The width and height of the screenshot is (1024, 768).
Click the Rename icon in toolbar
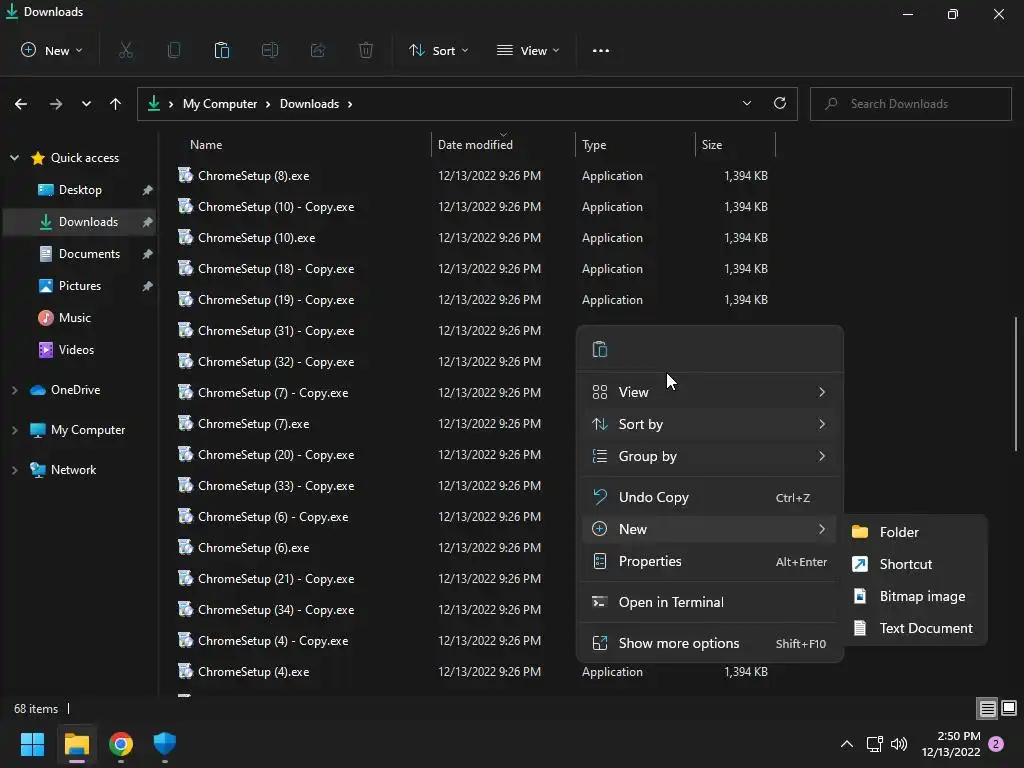pyautogui.click(x=270, y=50)
